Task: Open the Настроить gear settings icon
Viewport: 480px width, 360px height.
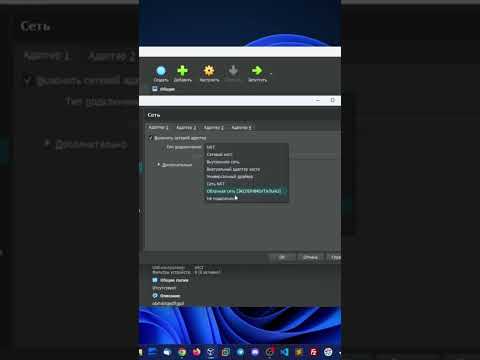Action: [x=209, y=71]
